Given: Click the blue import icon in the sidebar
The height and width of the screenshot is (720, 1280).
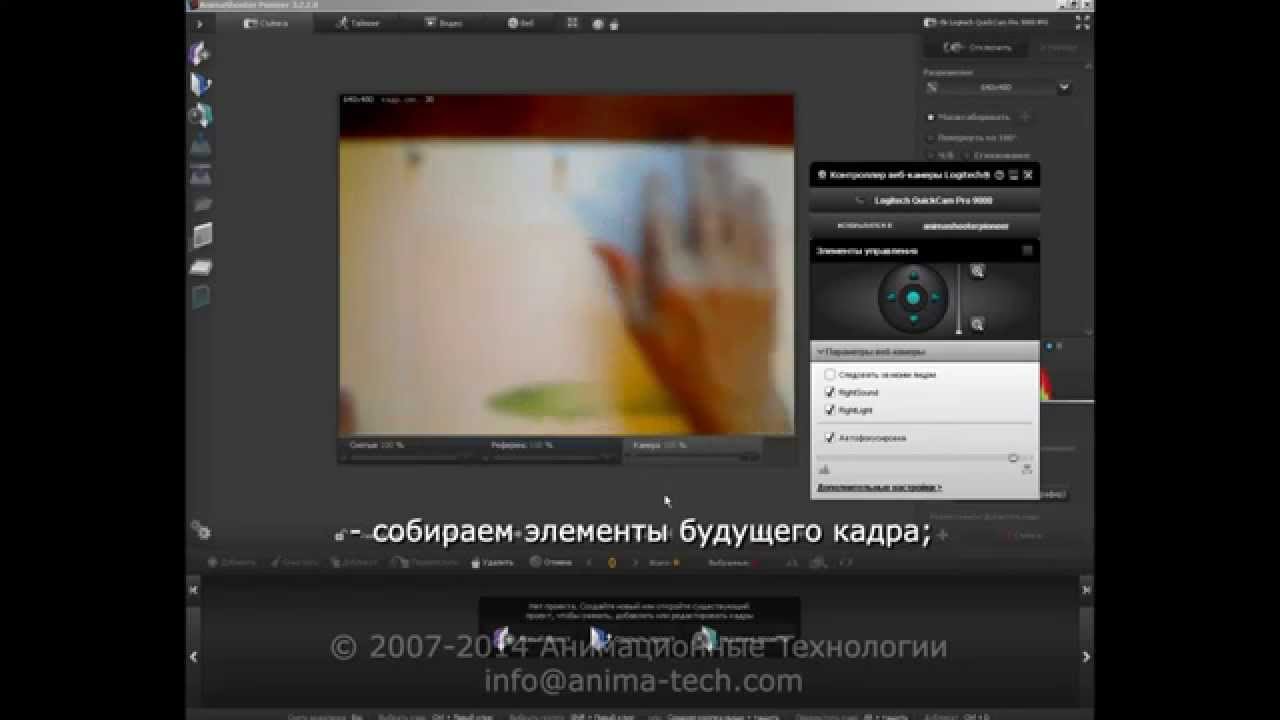Looking at the screenshot, I should (x=201, y=143).
